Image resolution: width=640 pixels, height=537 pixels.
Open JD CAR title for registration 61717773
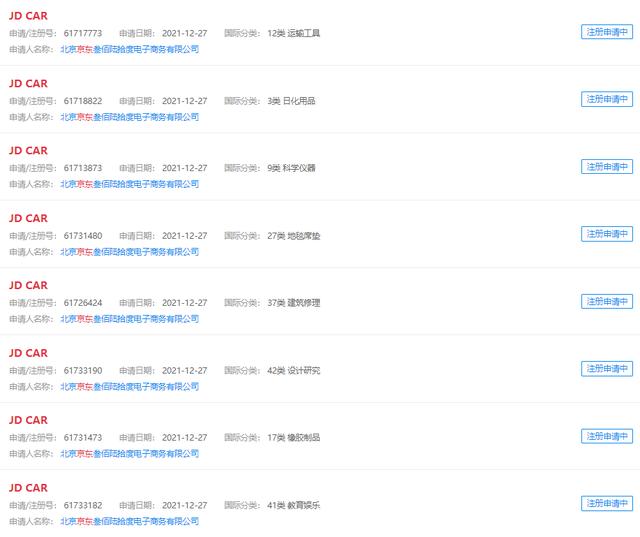pyautogui.click(x=28, y=16)
